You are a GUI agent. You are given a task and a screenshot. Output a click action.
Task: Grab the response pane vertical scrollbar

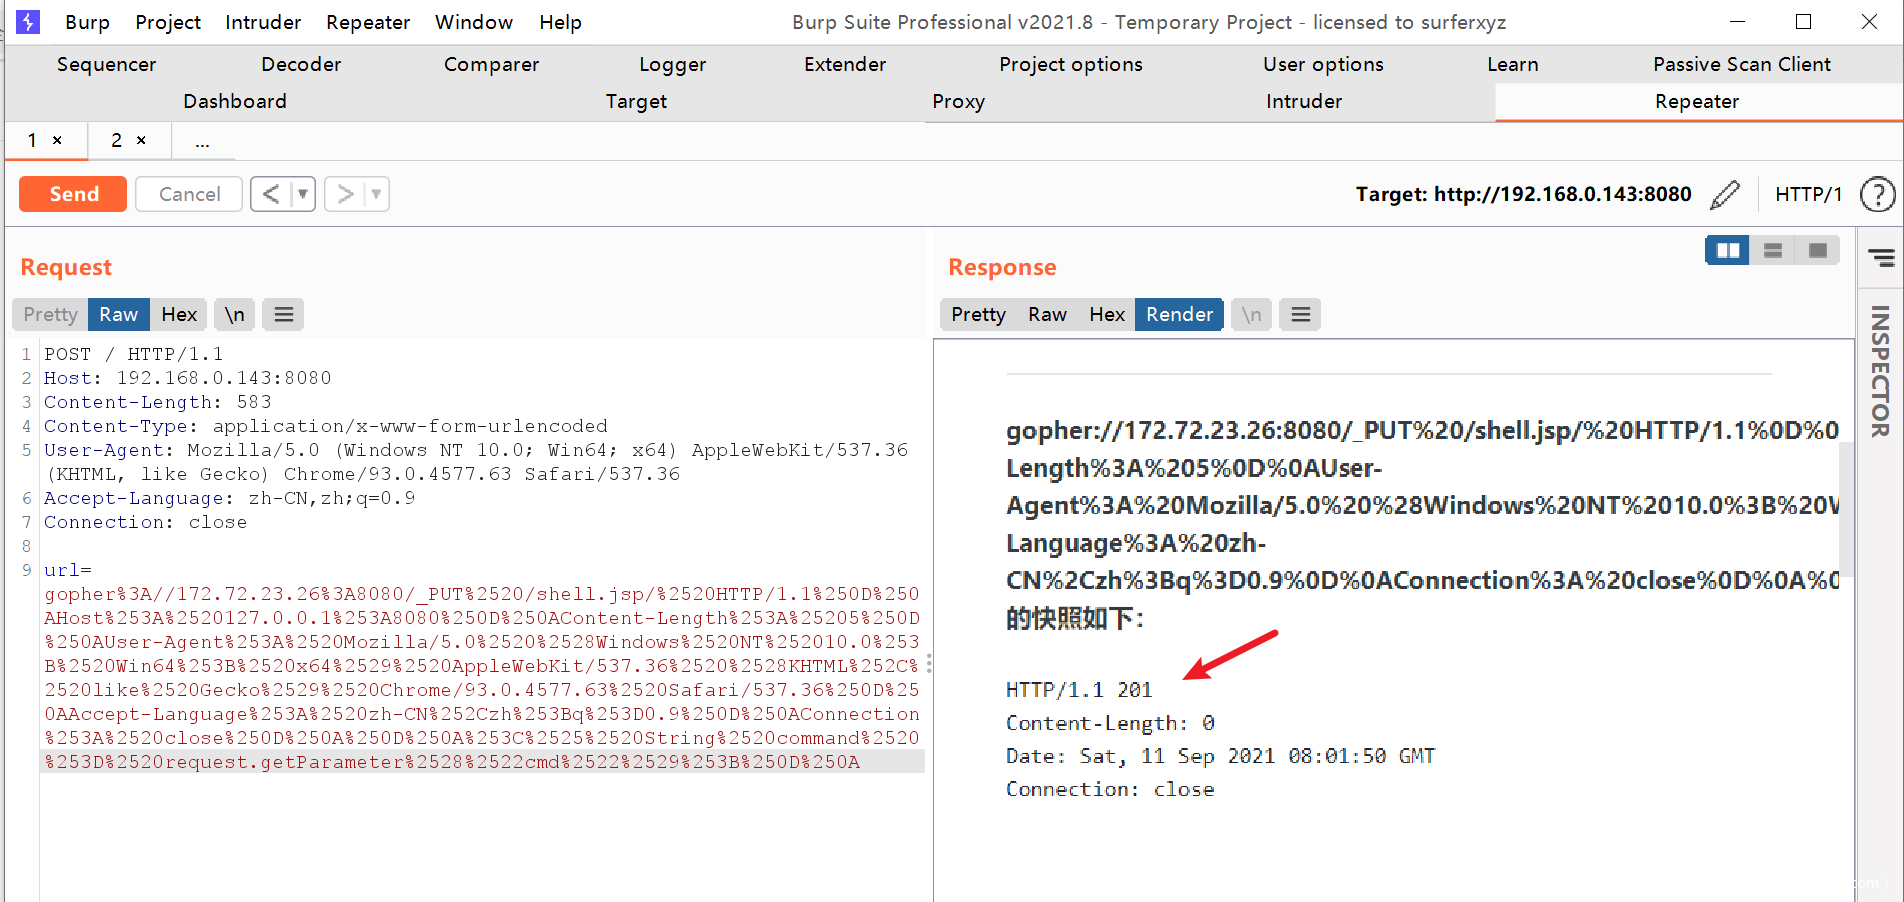[1846, 508]
